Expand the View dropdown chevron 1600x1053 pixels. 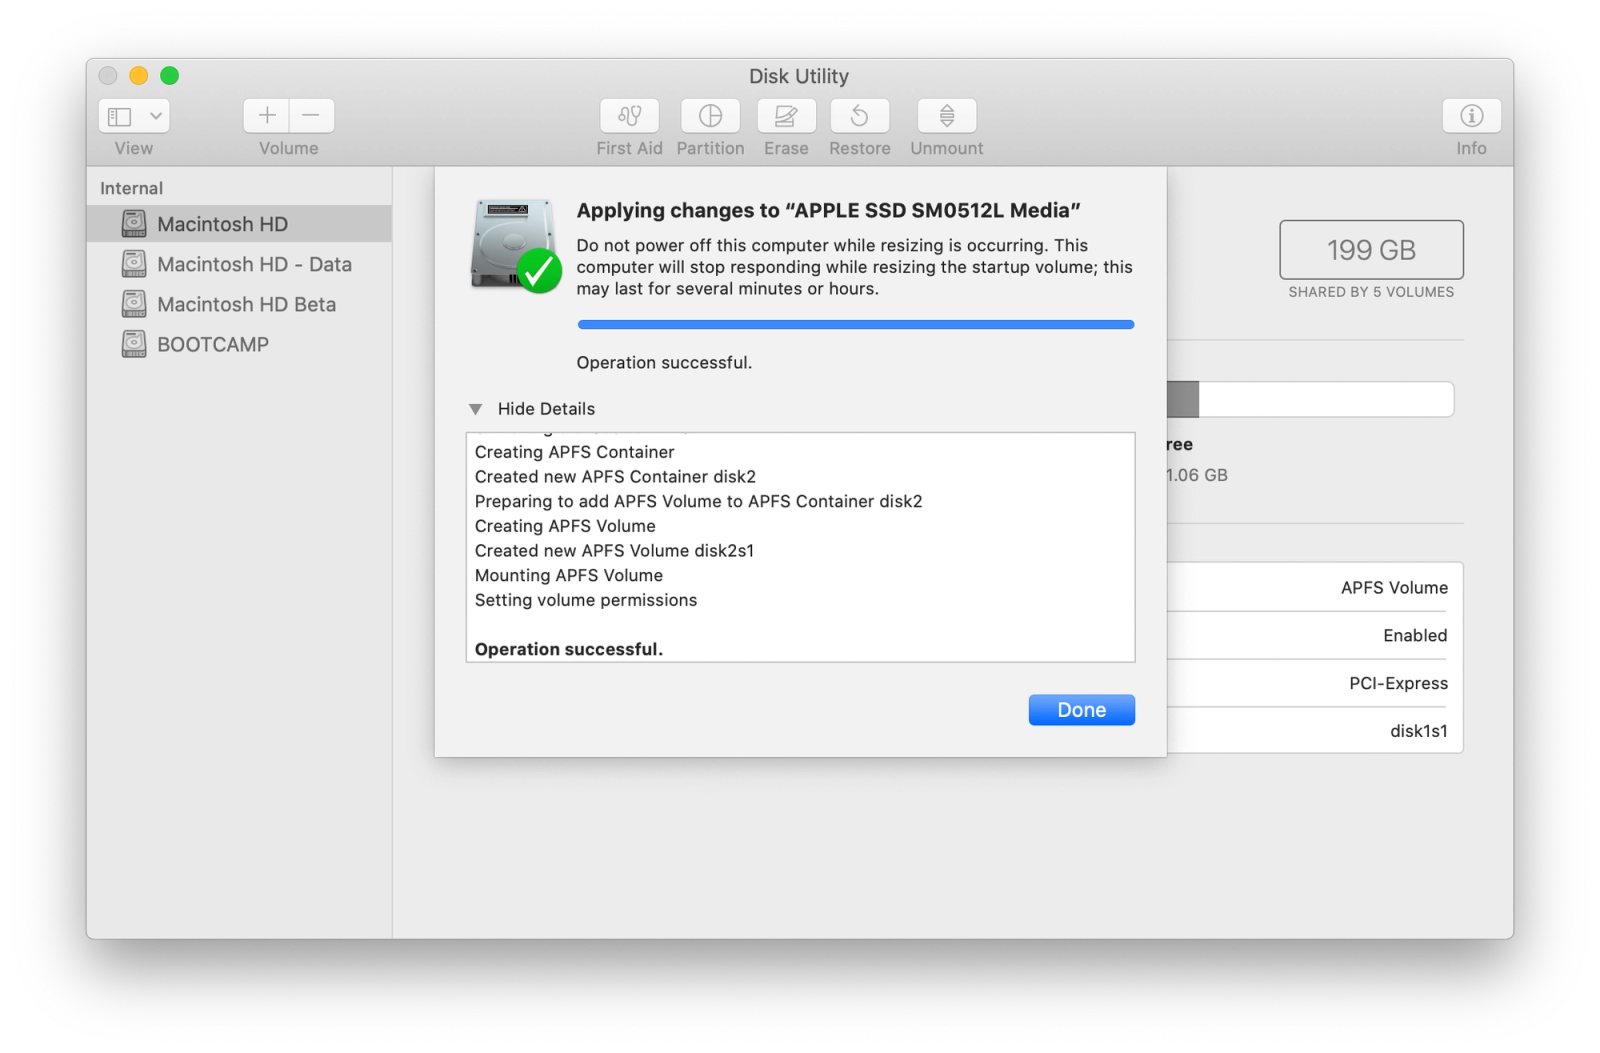tap(156, 116)
